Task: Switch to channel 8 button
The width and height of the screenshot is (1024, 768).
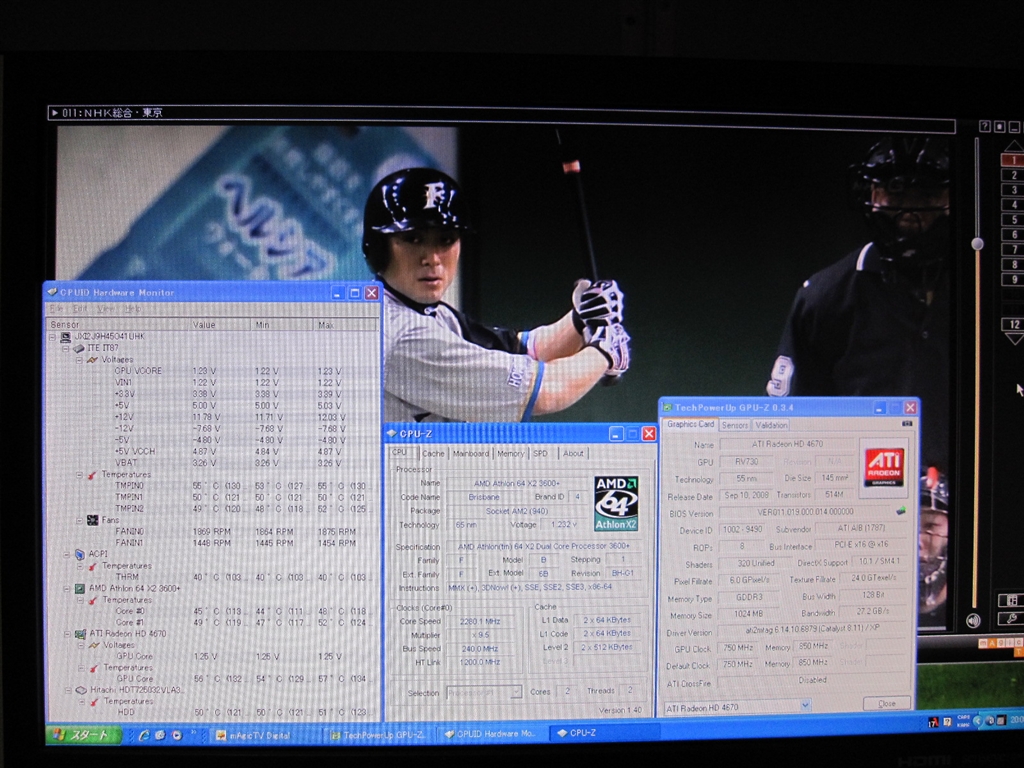Action: point(1012,264)
